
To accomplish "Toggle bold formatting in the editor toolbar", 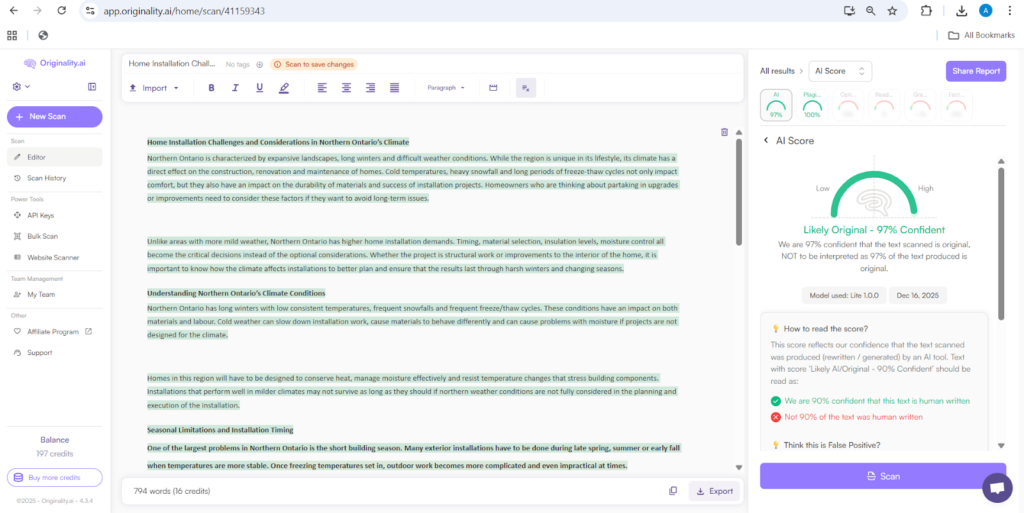I will (211, 88).
